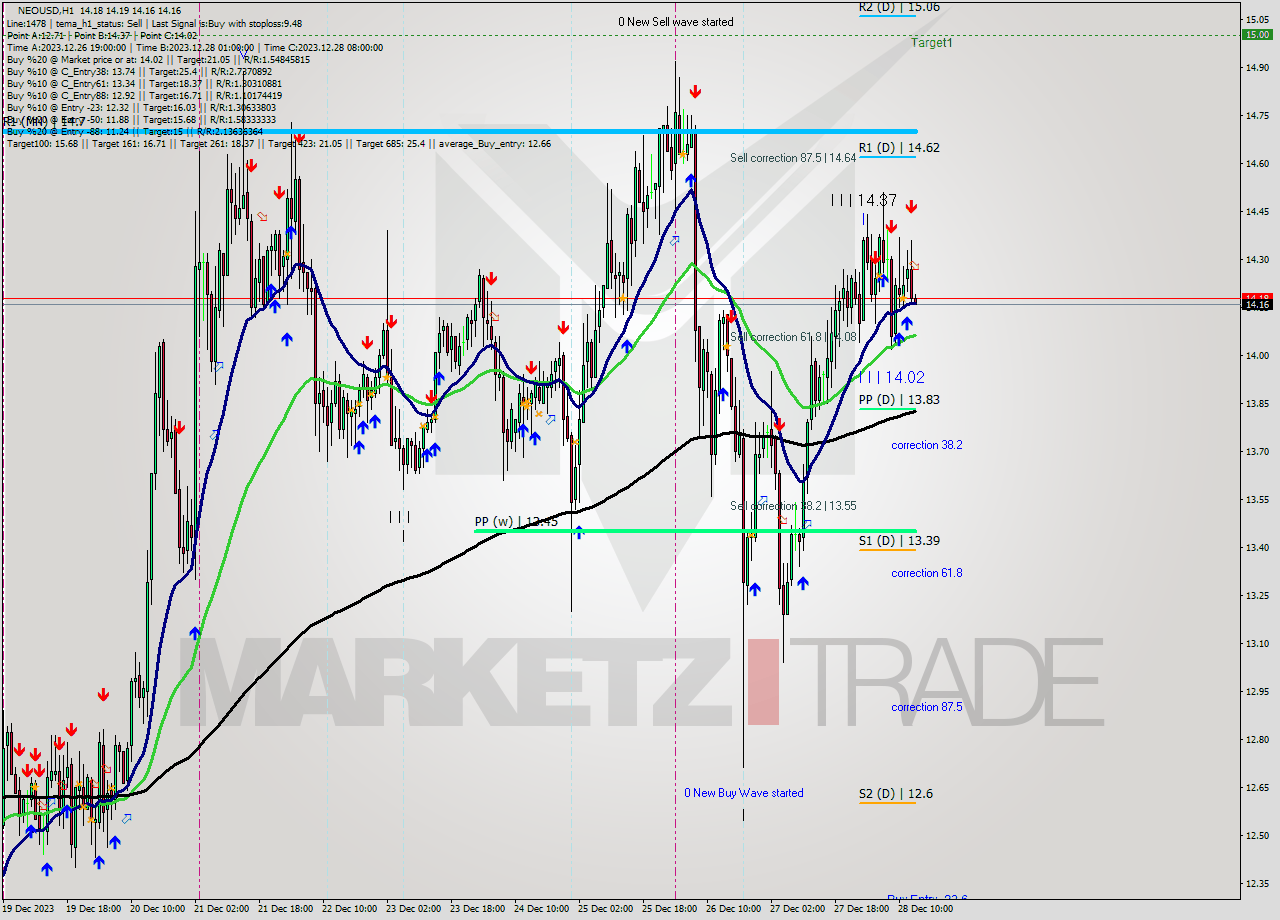Click '22 Dec 10:00' on the time axis

tap(349, 909)
